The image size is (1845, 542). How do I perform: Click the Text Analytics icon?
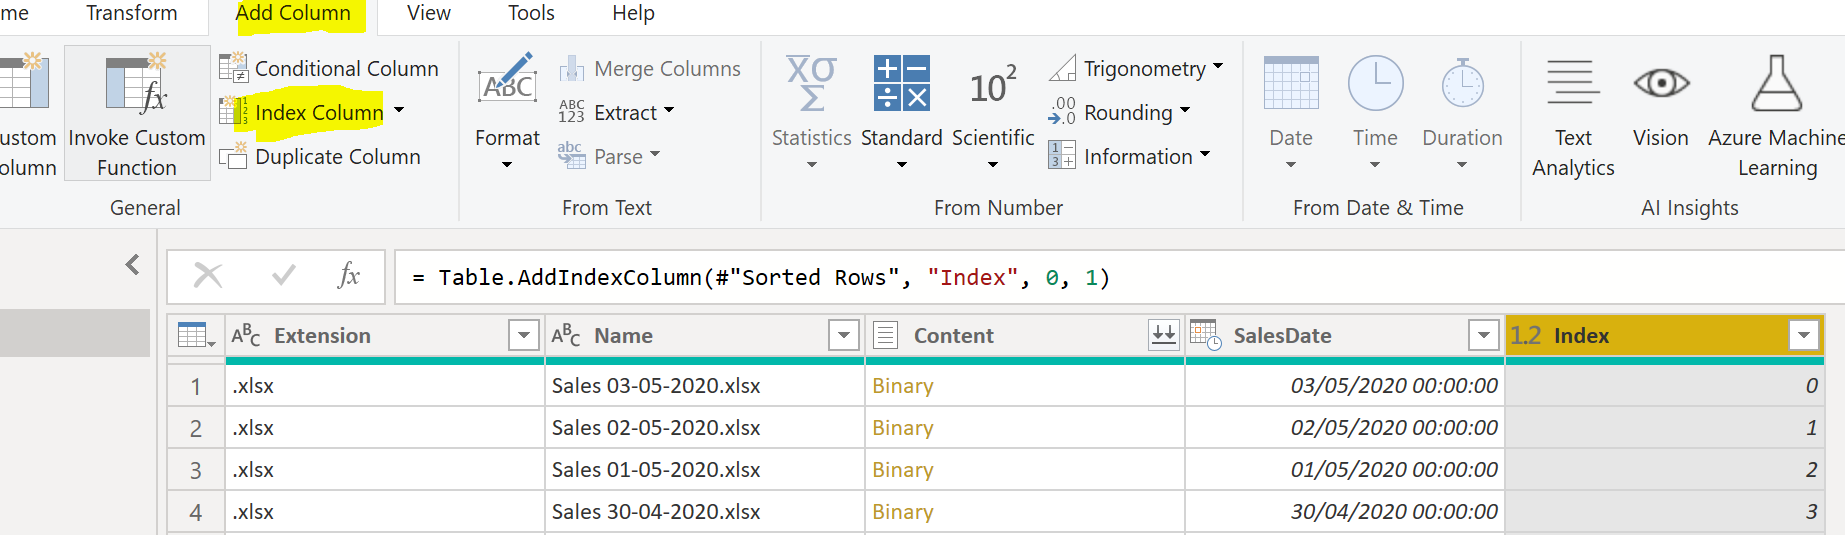pyautogui.click(x=1573, y=83)
